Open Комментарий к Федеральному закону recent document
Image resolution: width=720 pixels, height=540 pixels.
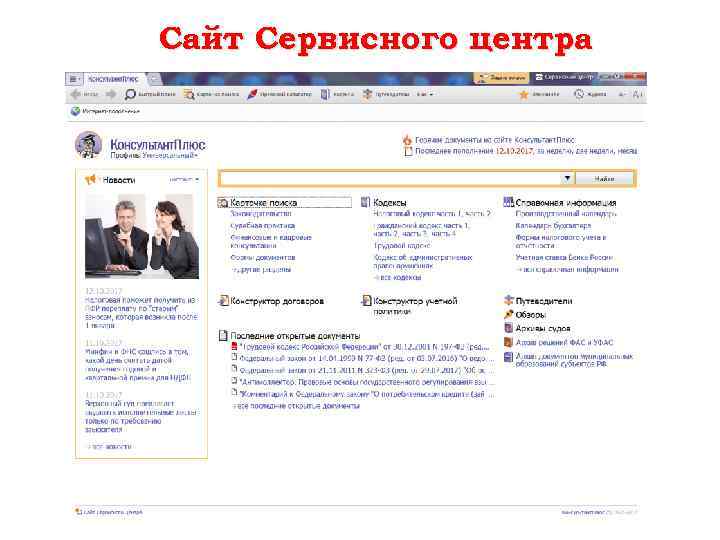(366, 394)
